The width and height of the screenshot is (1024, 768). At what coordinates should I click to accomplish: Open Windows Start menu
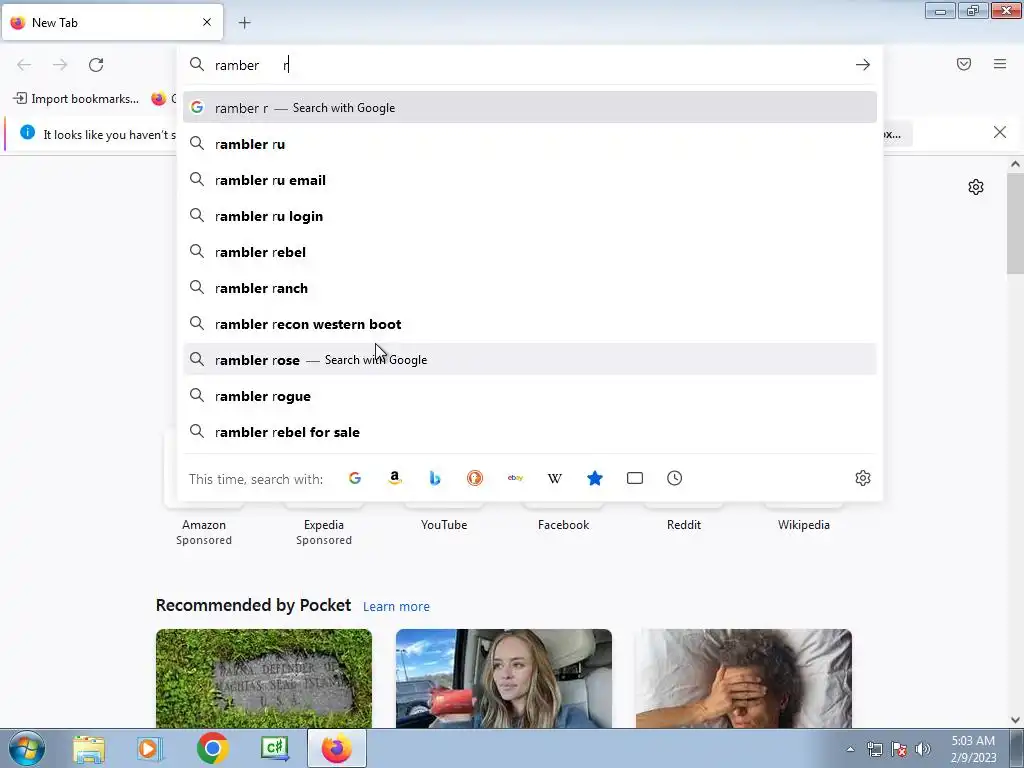27,748
